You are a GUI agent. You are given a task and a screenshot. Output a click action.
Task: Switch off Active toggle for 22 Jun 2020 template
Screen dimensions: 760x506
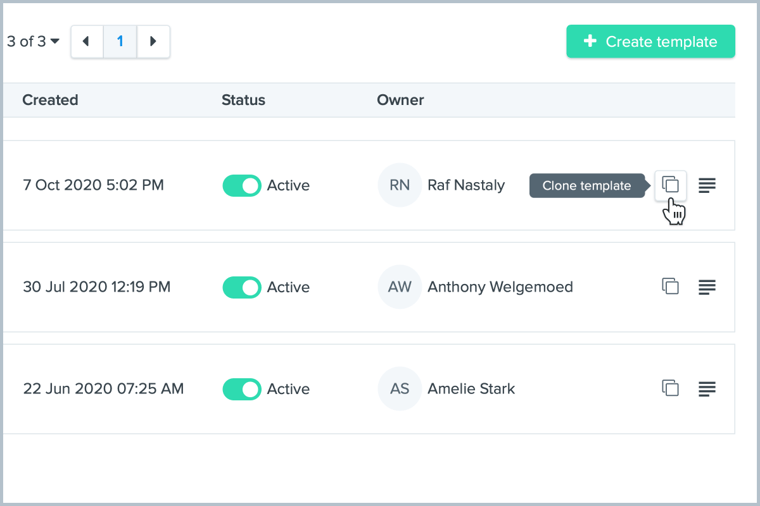click(x=241, y=389)
